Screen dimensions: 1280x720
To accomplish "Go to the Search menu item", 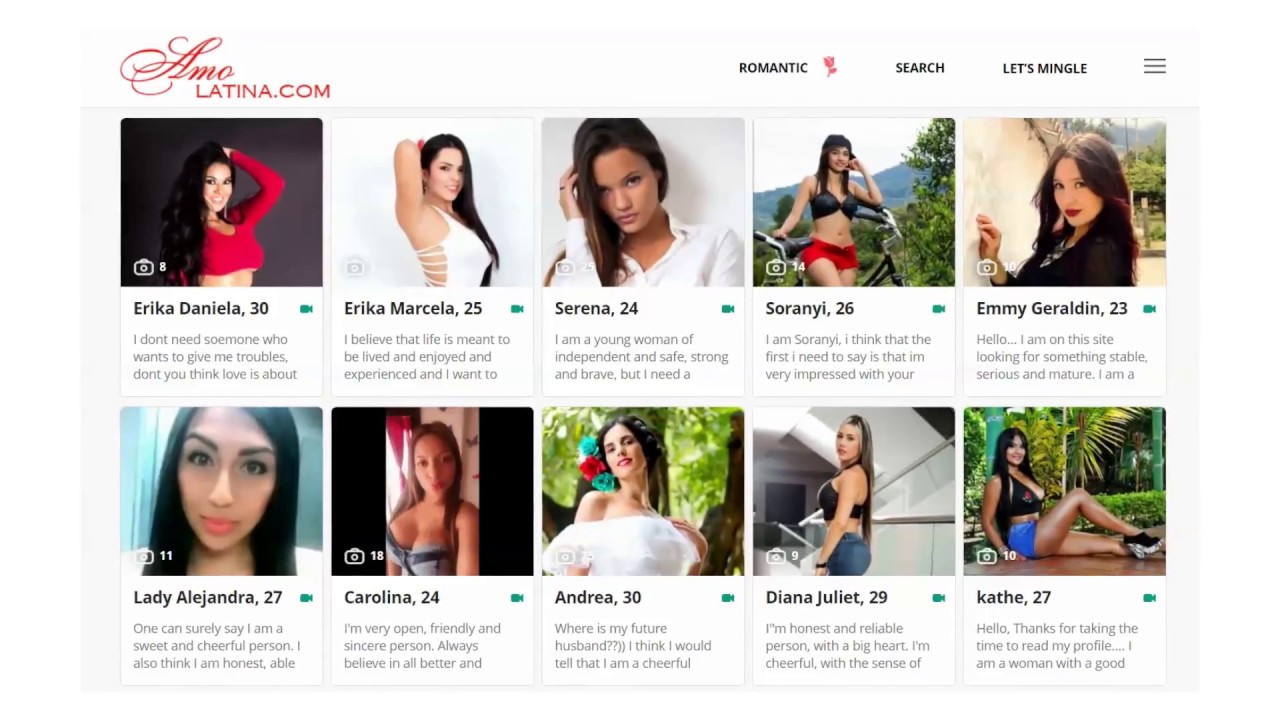I will [x=920, y=68].
